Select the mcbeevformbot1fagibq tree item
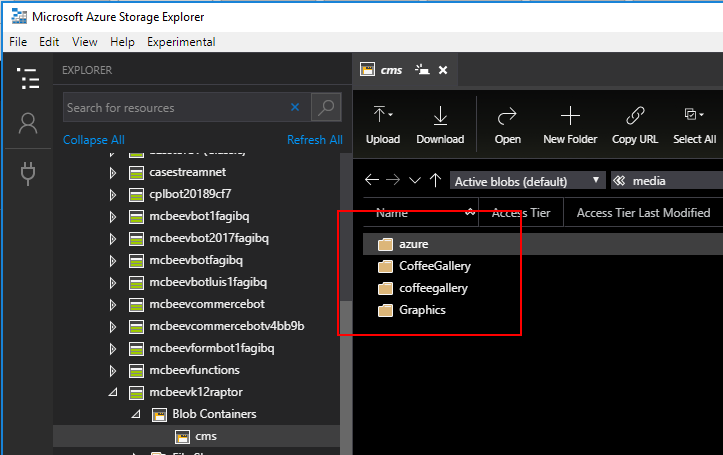723x455 pixels. (x=211, y=349)
